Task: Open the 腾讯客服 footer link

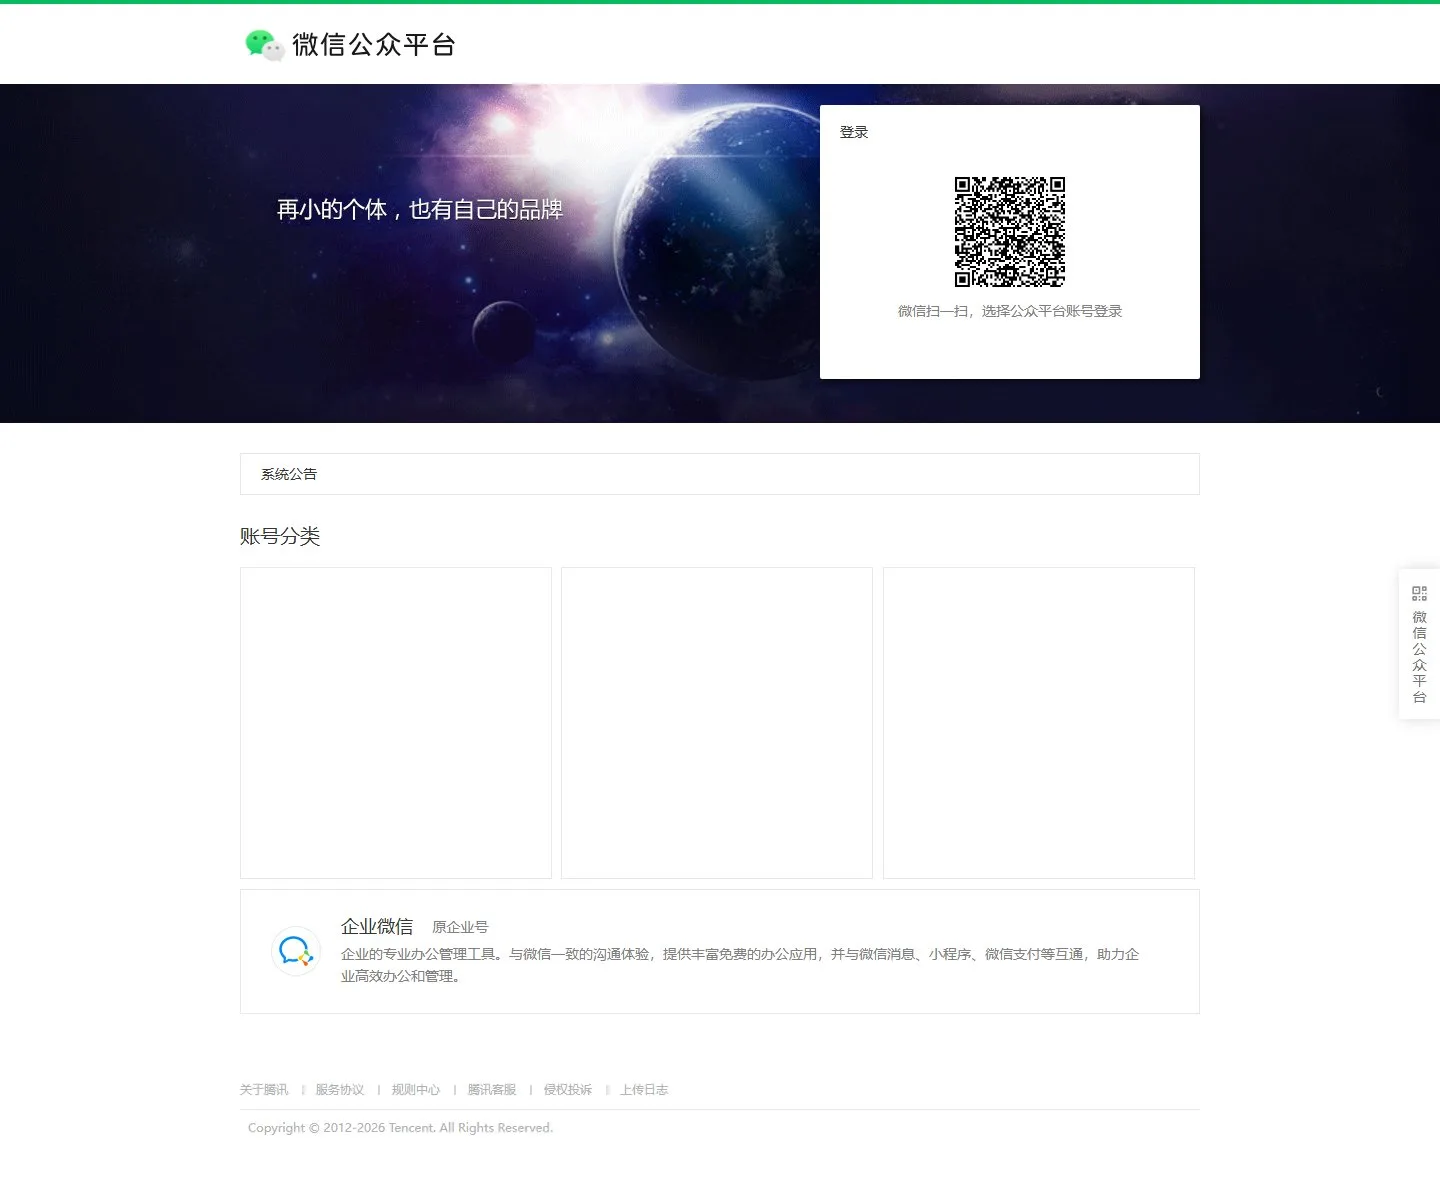Action: (x=492, y=1090)
